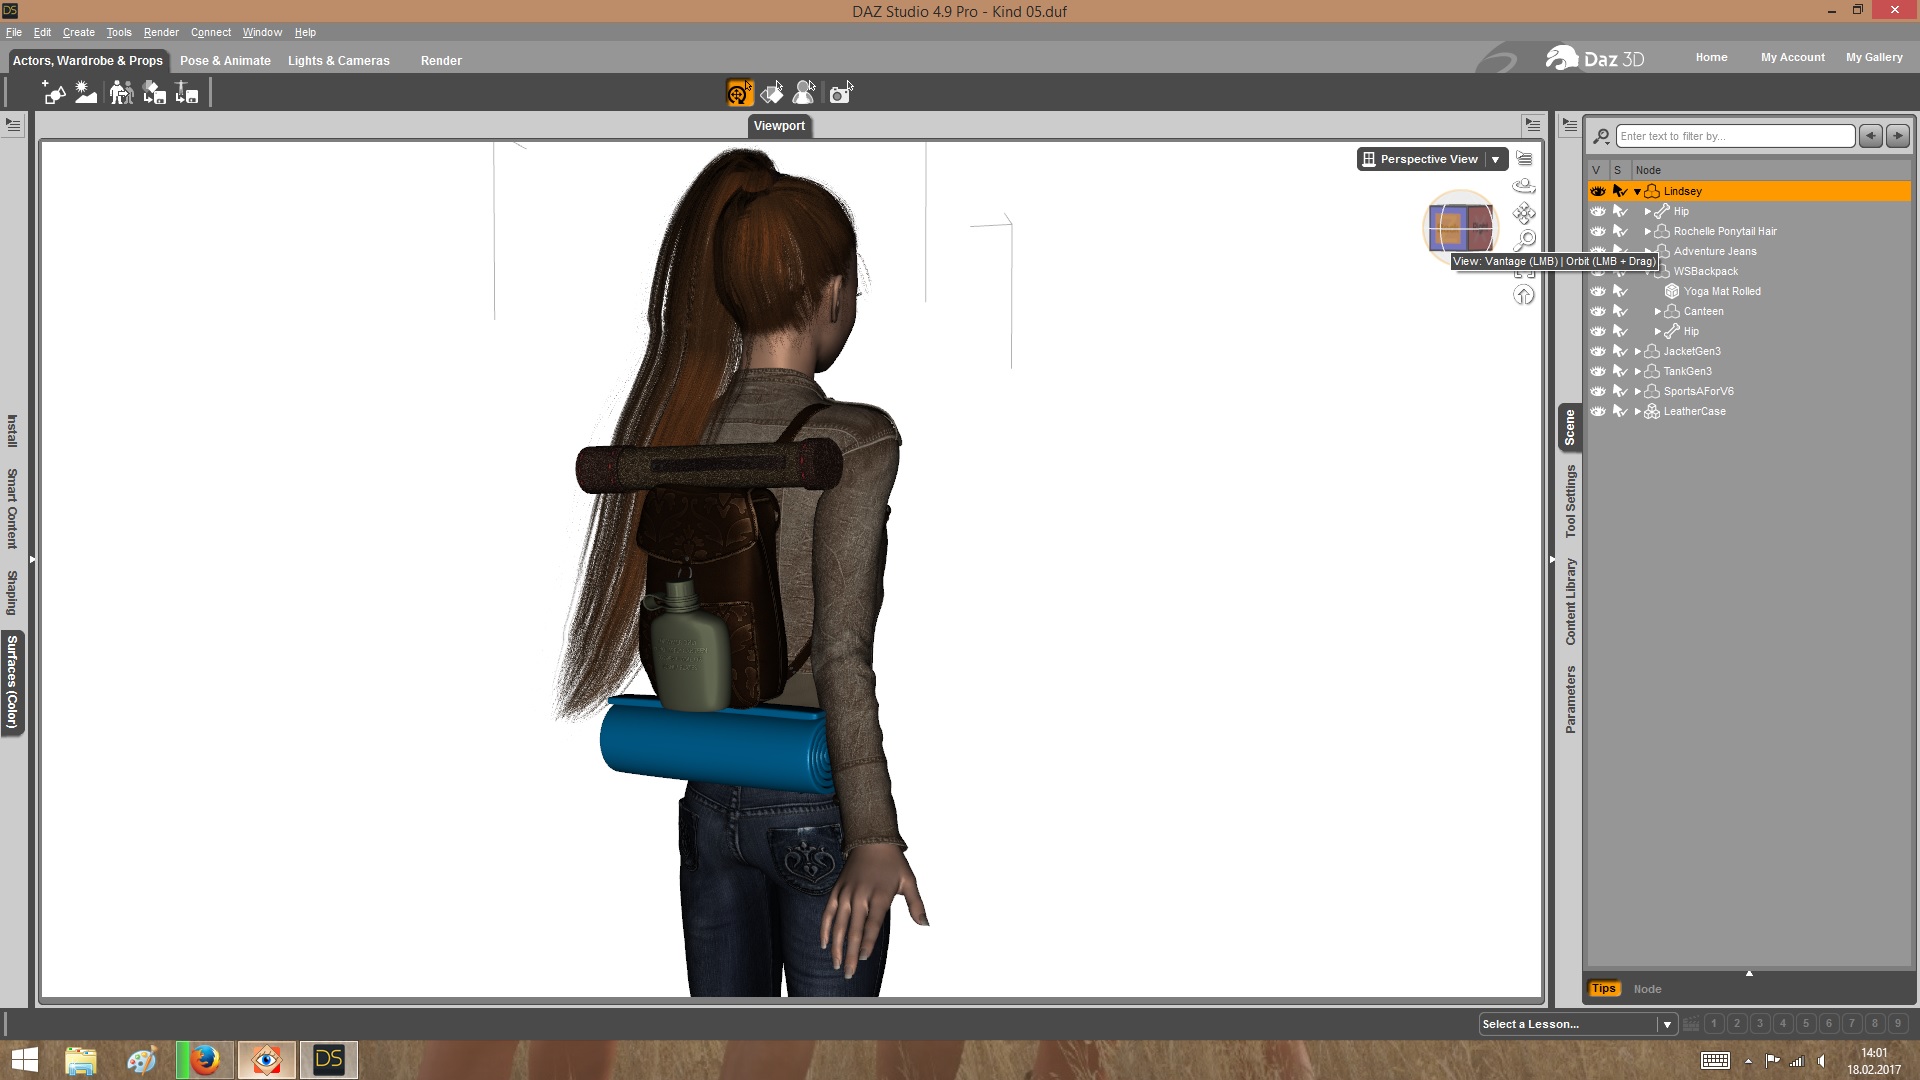Click the view cube in viewport
Viewport: 1920px width, 1080px height.
click(1460, 228)
